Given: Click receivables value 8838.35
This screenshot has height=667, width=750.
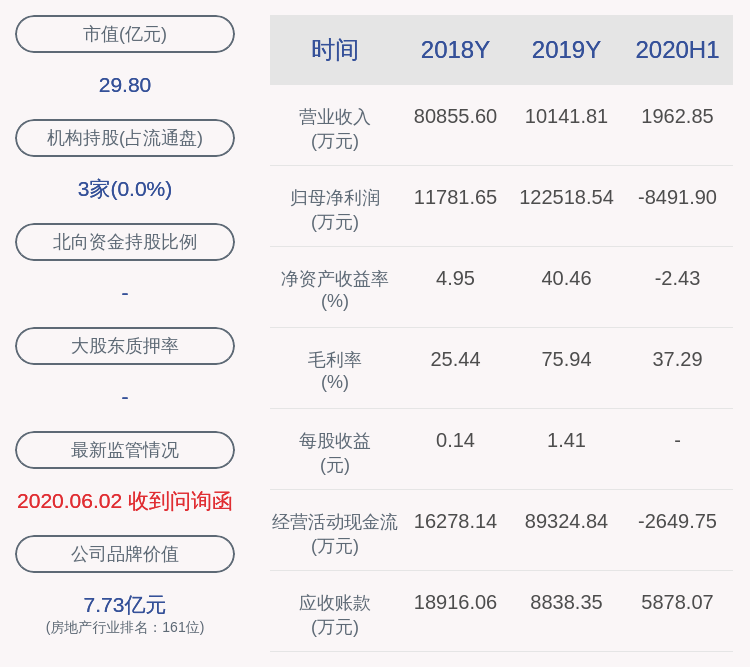Looking at the screenshot, I should [566, 602].
